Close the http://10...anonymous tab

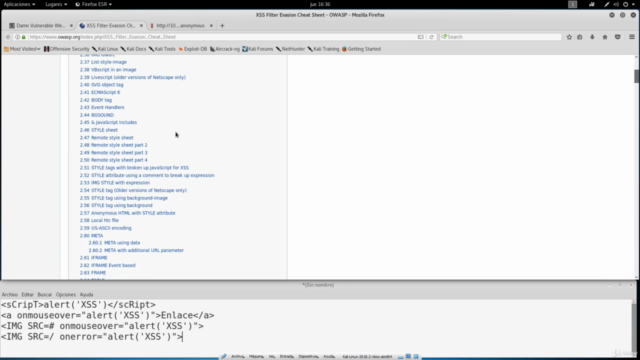(211, 25)
